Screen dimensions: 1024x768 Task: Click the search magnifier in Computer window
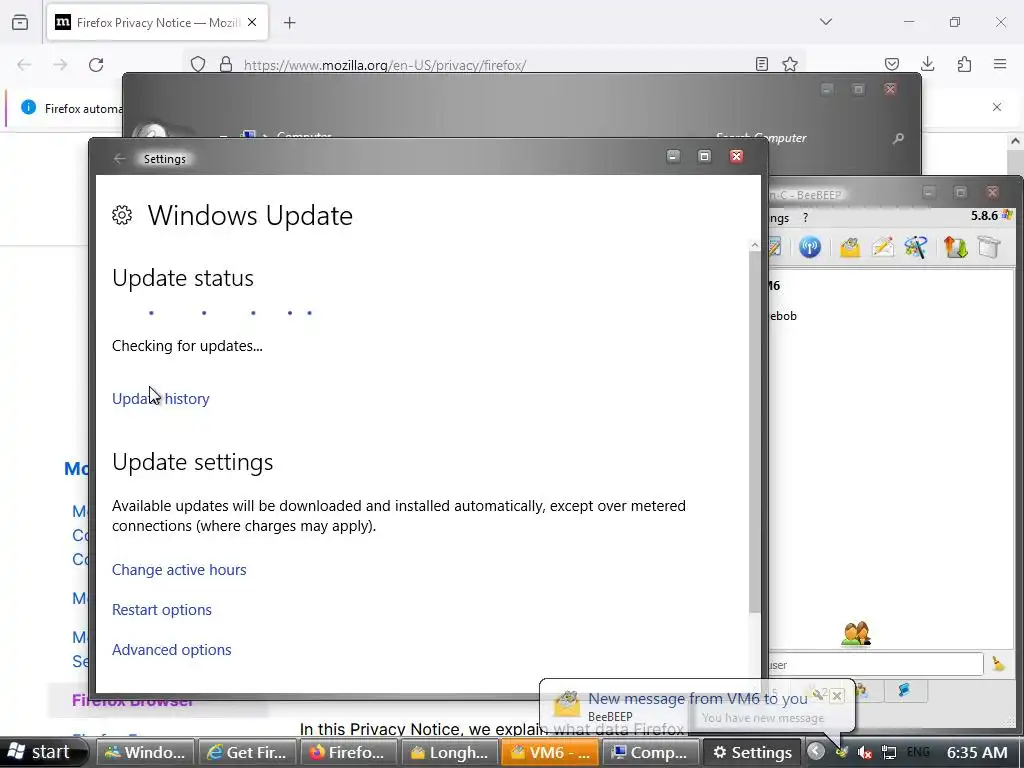[898, 138]
